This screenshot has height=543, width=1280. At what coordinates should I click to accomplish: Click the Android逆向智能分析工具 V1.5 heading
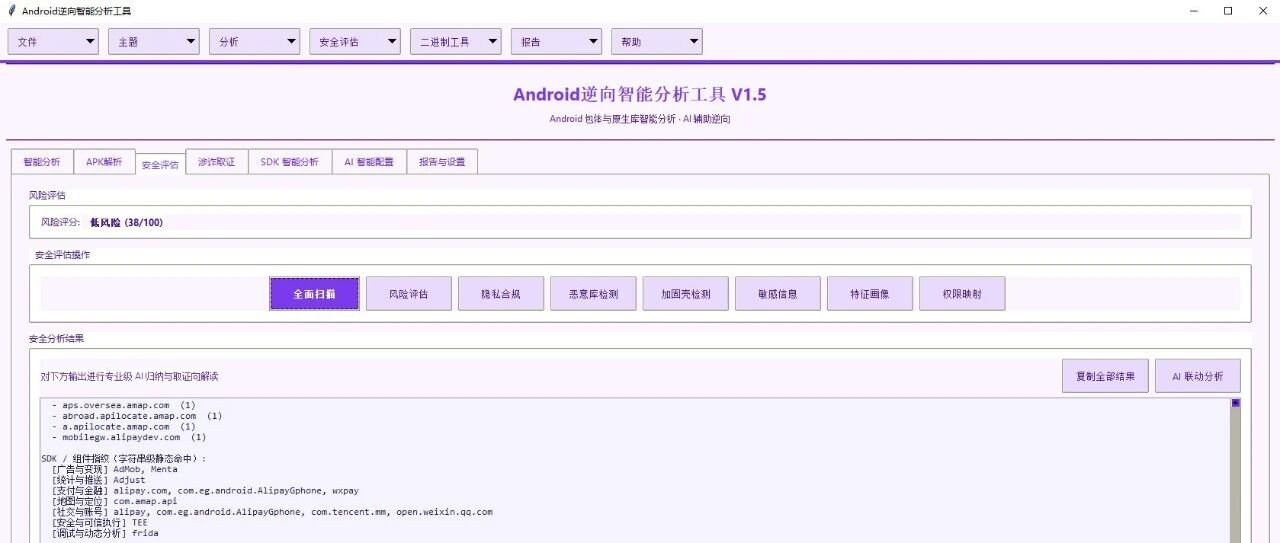(640, 95)
